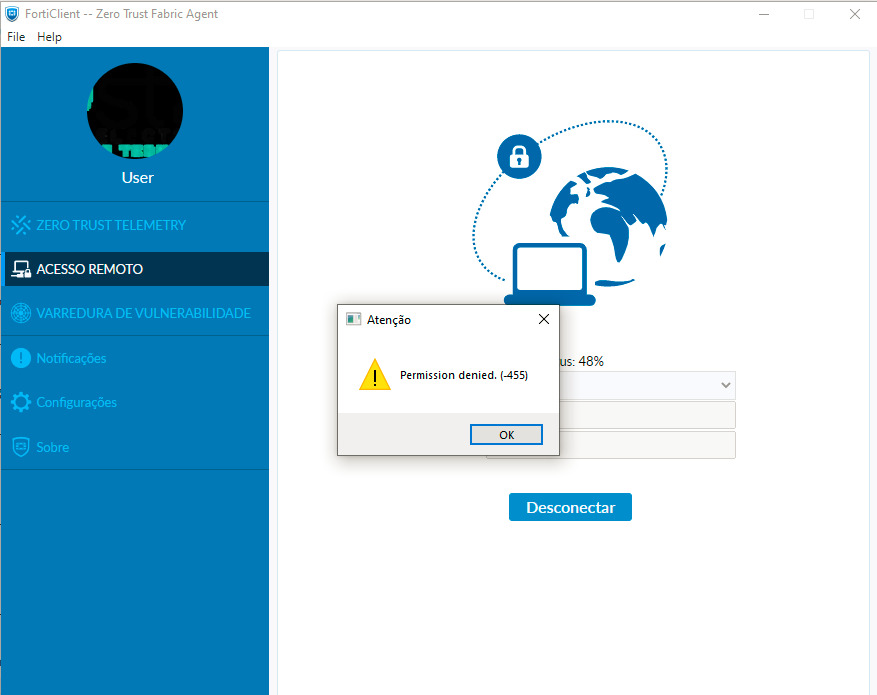Expand the VPN connection dropdown arrow
Viewport: 877px width, 695px height.
coord(725,385)
